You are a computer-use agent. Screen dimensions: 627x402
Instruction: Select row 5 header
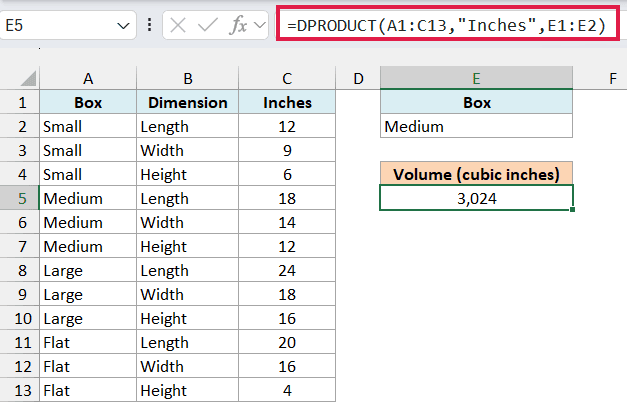[x=20, y=198]
